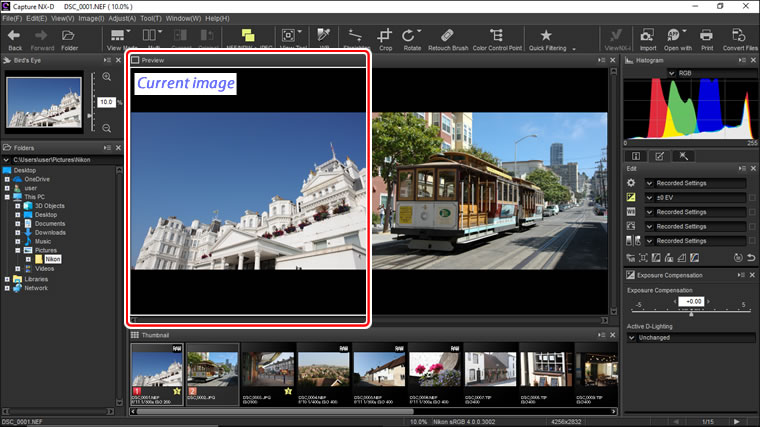The image size is (760, 427).
Task: Open the File(F) menu
Action: click(x=12, y=18)
